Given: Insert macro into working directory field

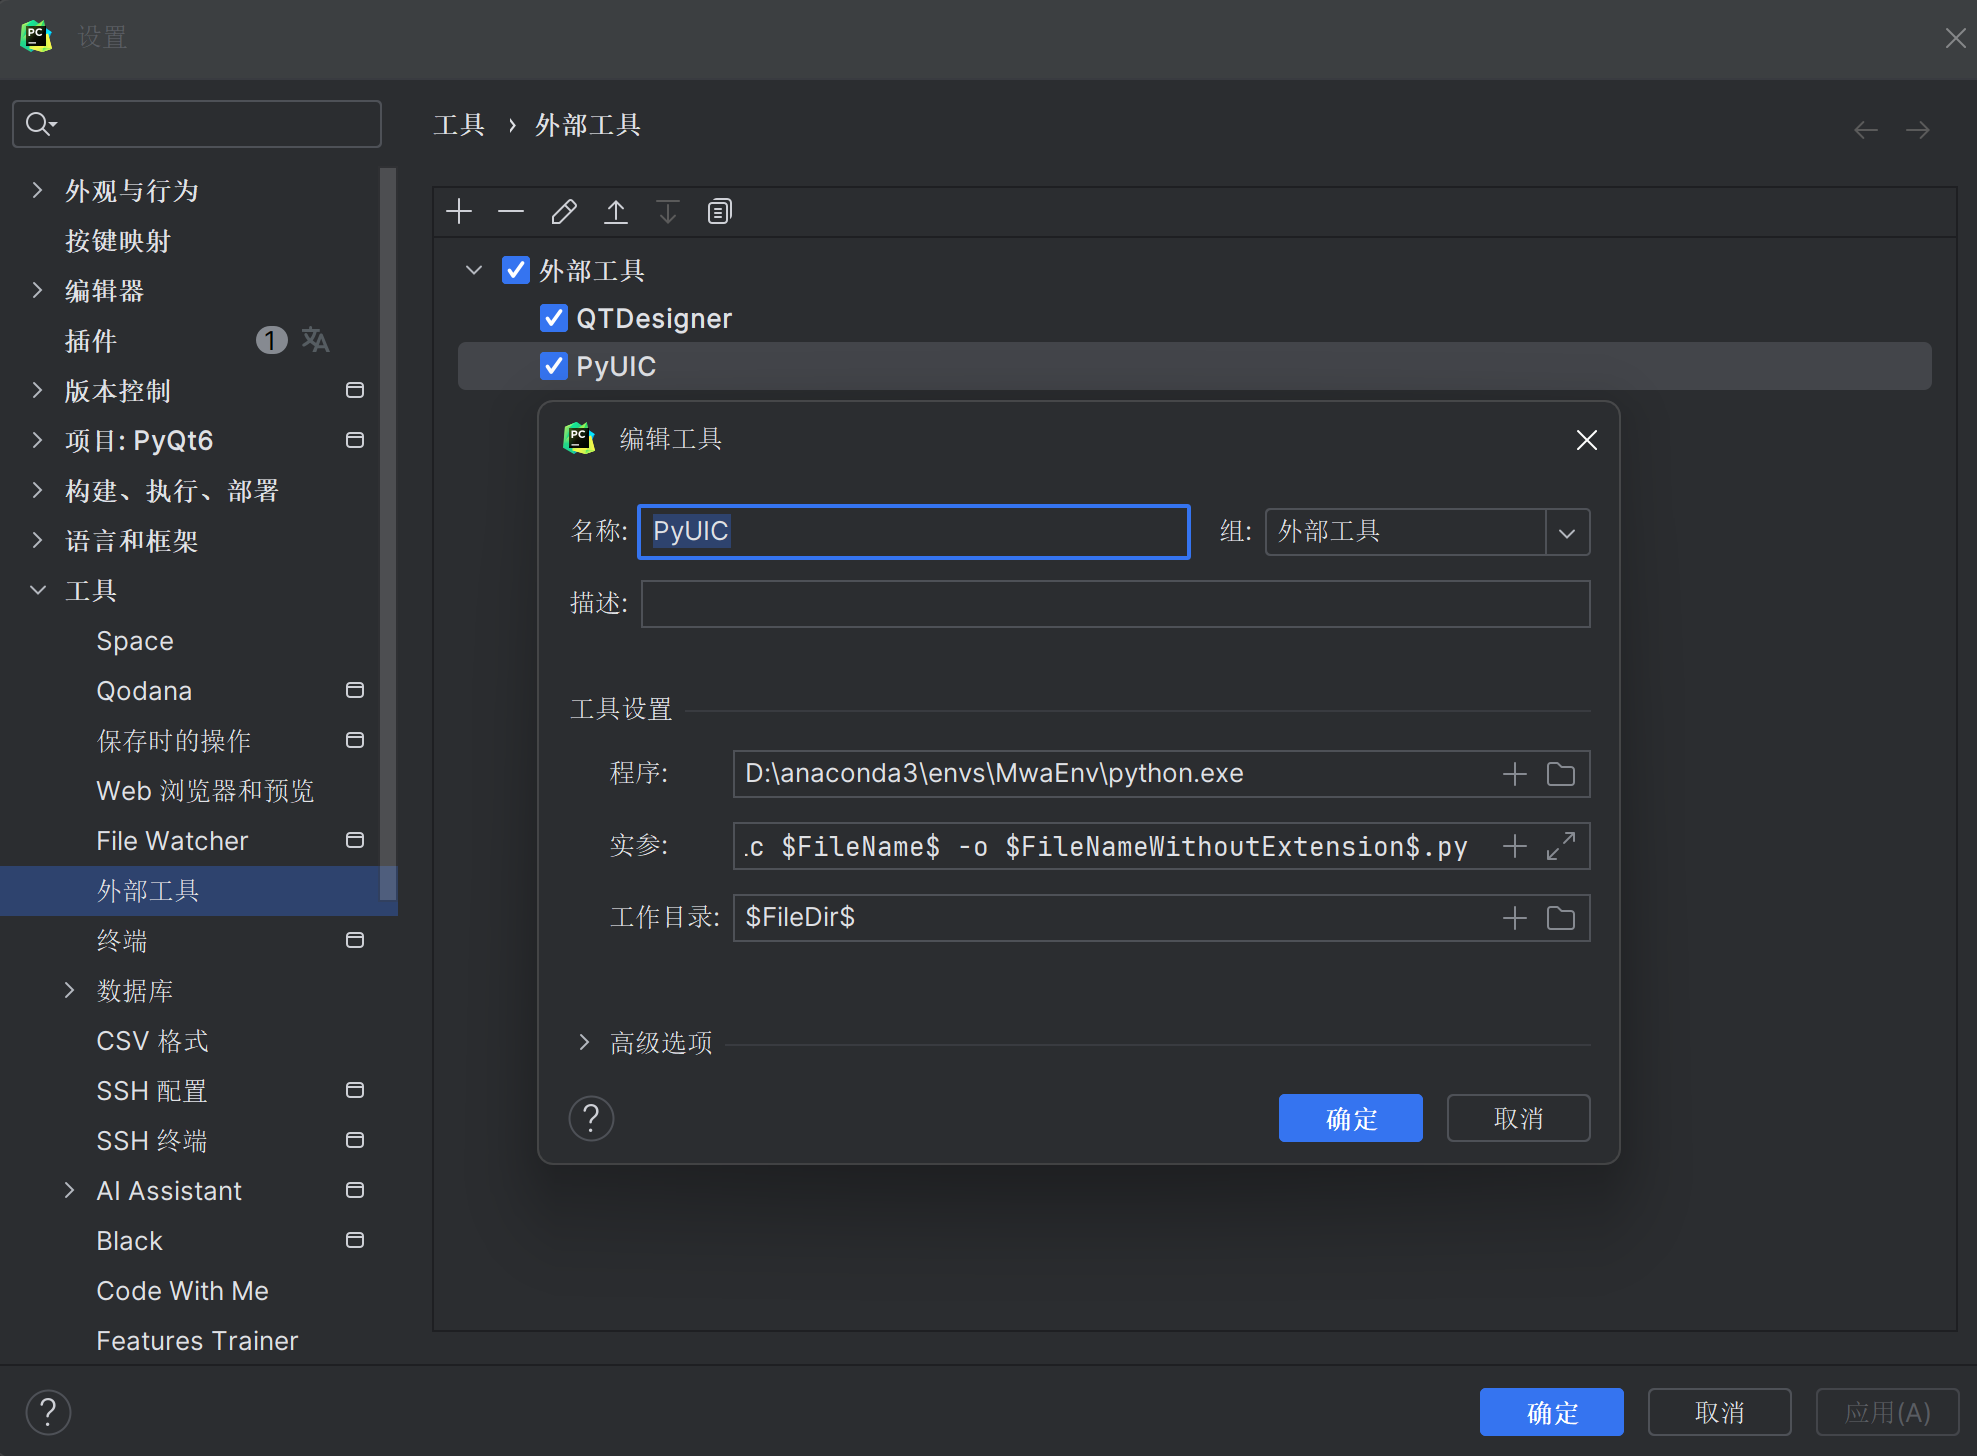Looking at the screenshot, I should coord(1514,918).
